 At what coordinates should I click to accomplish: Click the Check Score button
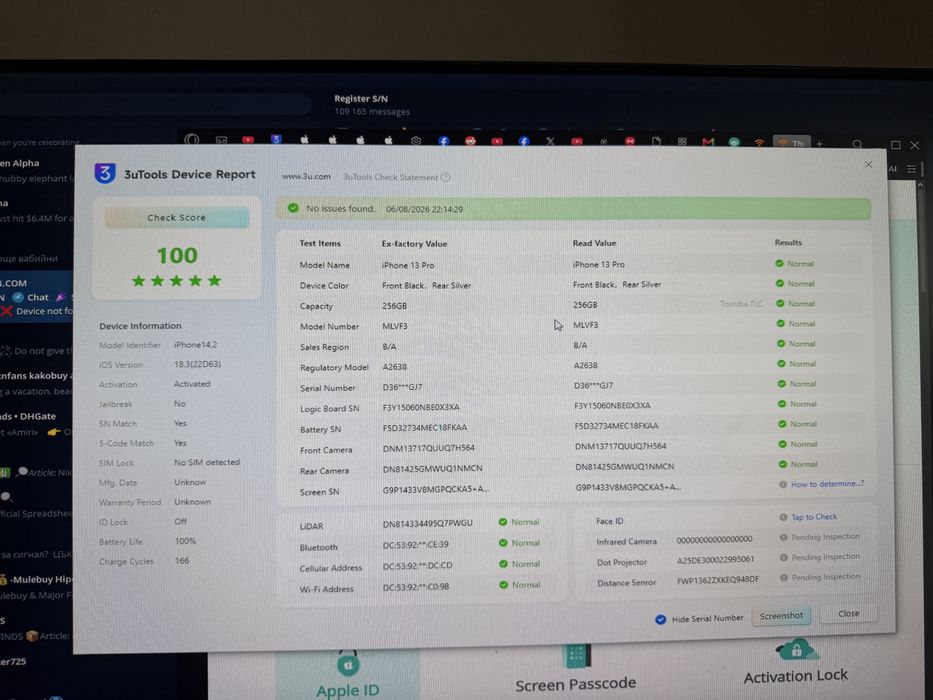tap(177, 218)
